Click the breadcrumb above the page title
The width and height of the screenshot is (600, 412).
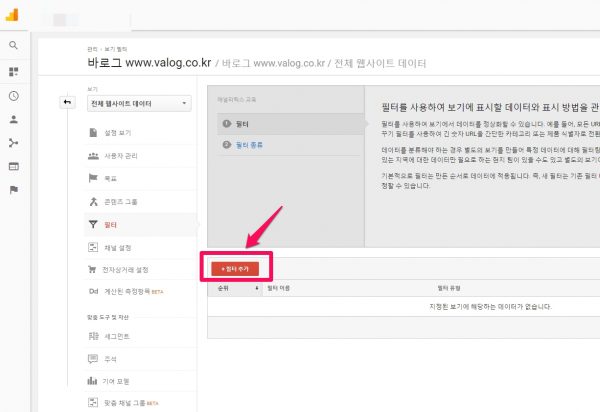(107, 49)
